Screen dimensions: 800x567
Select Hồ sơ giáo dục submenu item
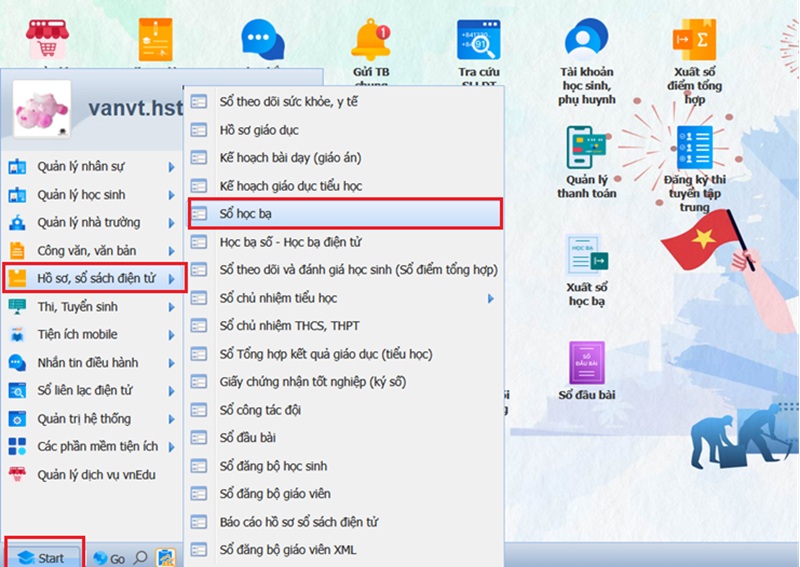coord(345,130)
